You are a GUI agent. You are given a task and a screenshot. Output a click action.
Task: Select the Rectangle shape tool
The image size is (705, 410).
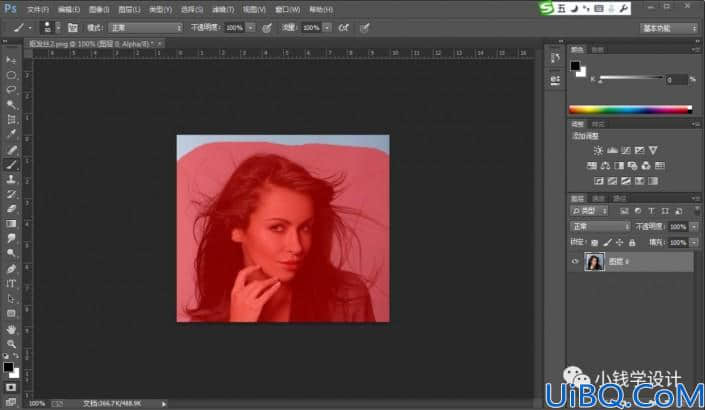(11, 313)
